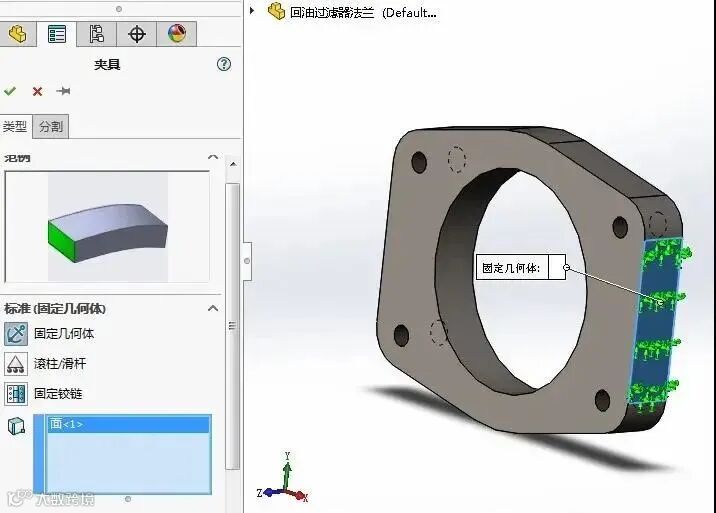
Task: Collapse the 标准 (固定几何体) section
Action: pyautogui.click(x=213, y=308)
